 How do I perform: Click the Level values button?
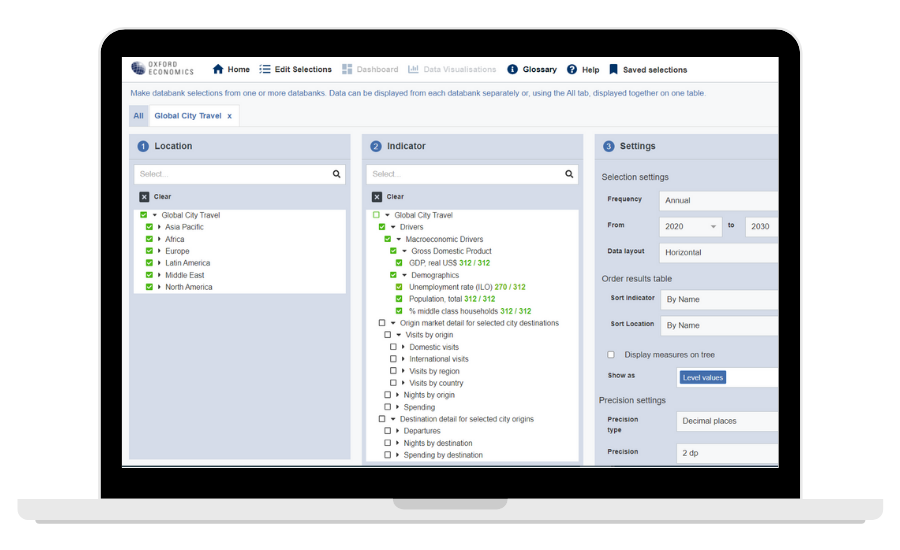[x=702, y=377]
